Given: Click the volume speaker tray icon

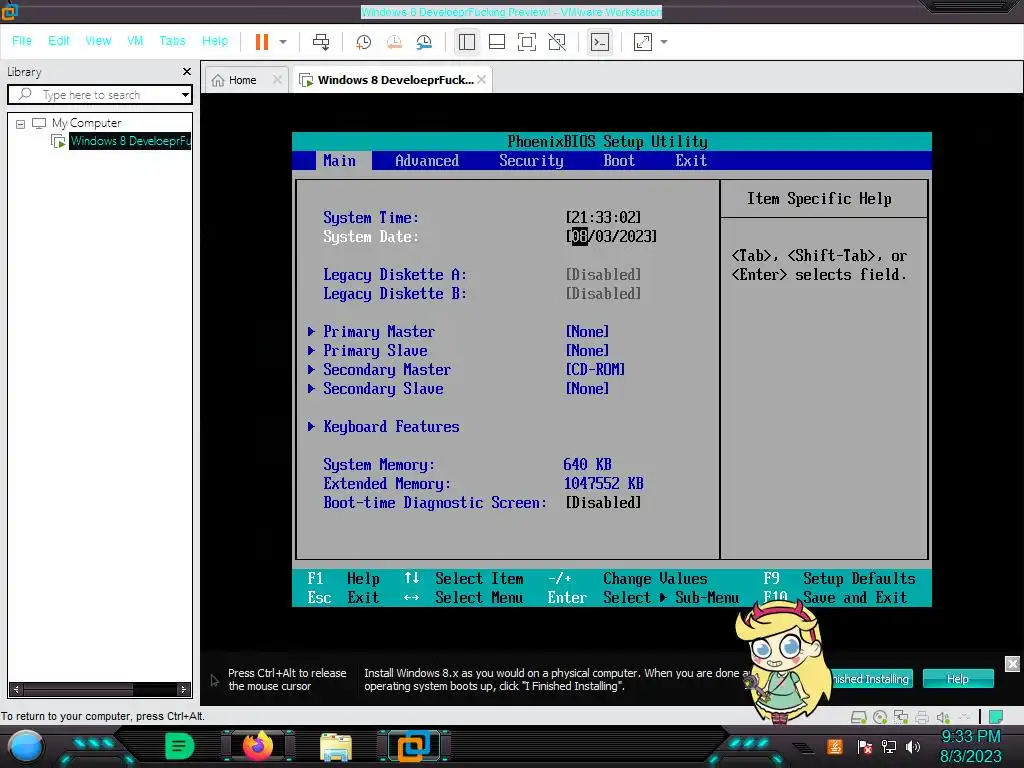Looking at the screenshot, I should point(913,747).
